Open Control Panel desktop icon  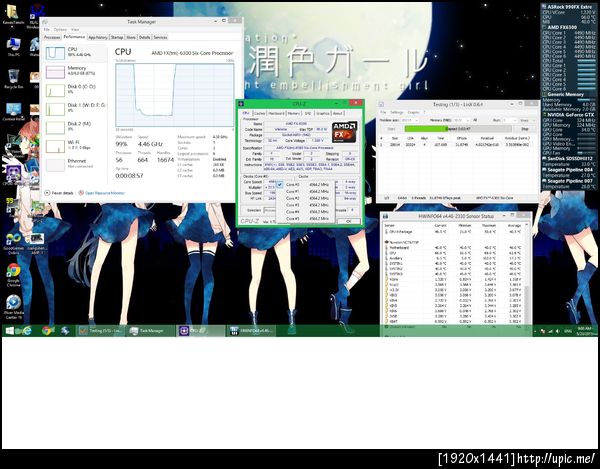13,111
